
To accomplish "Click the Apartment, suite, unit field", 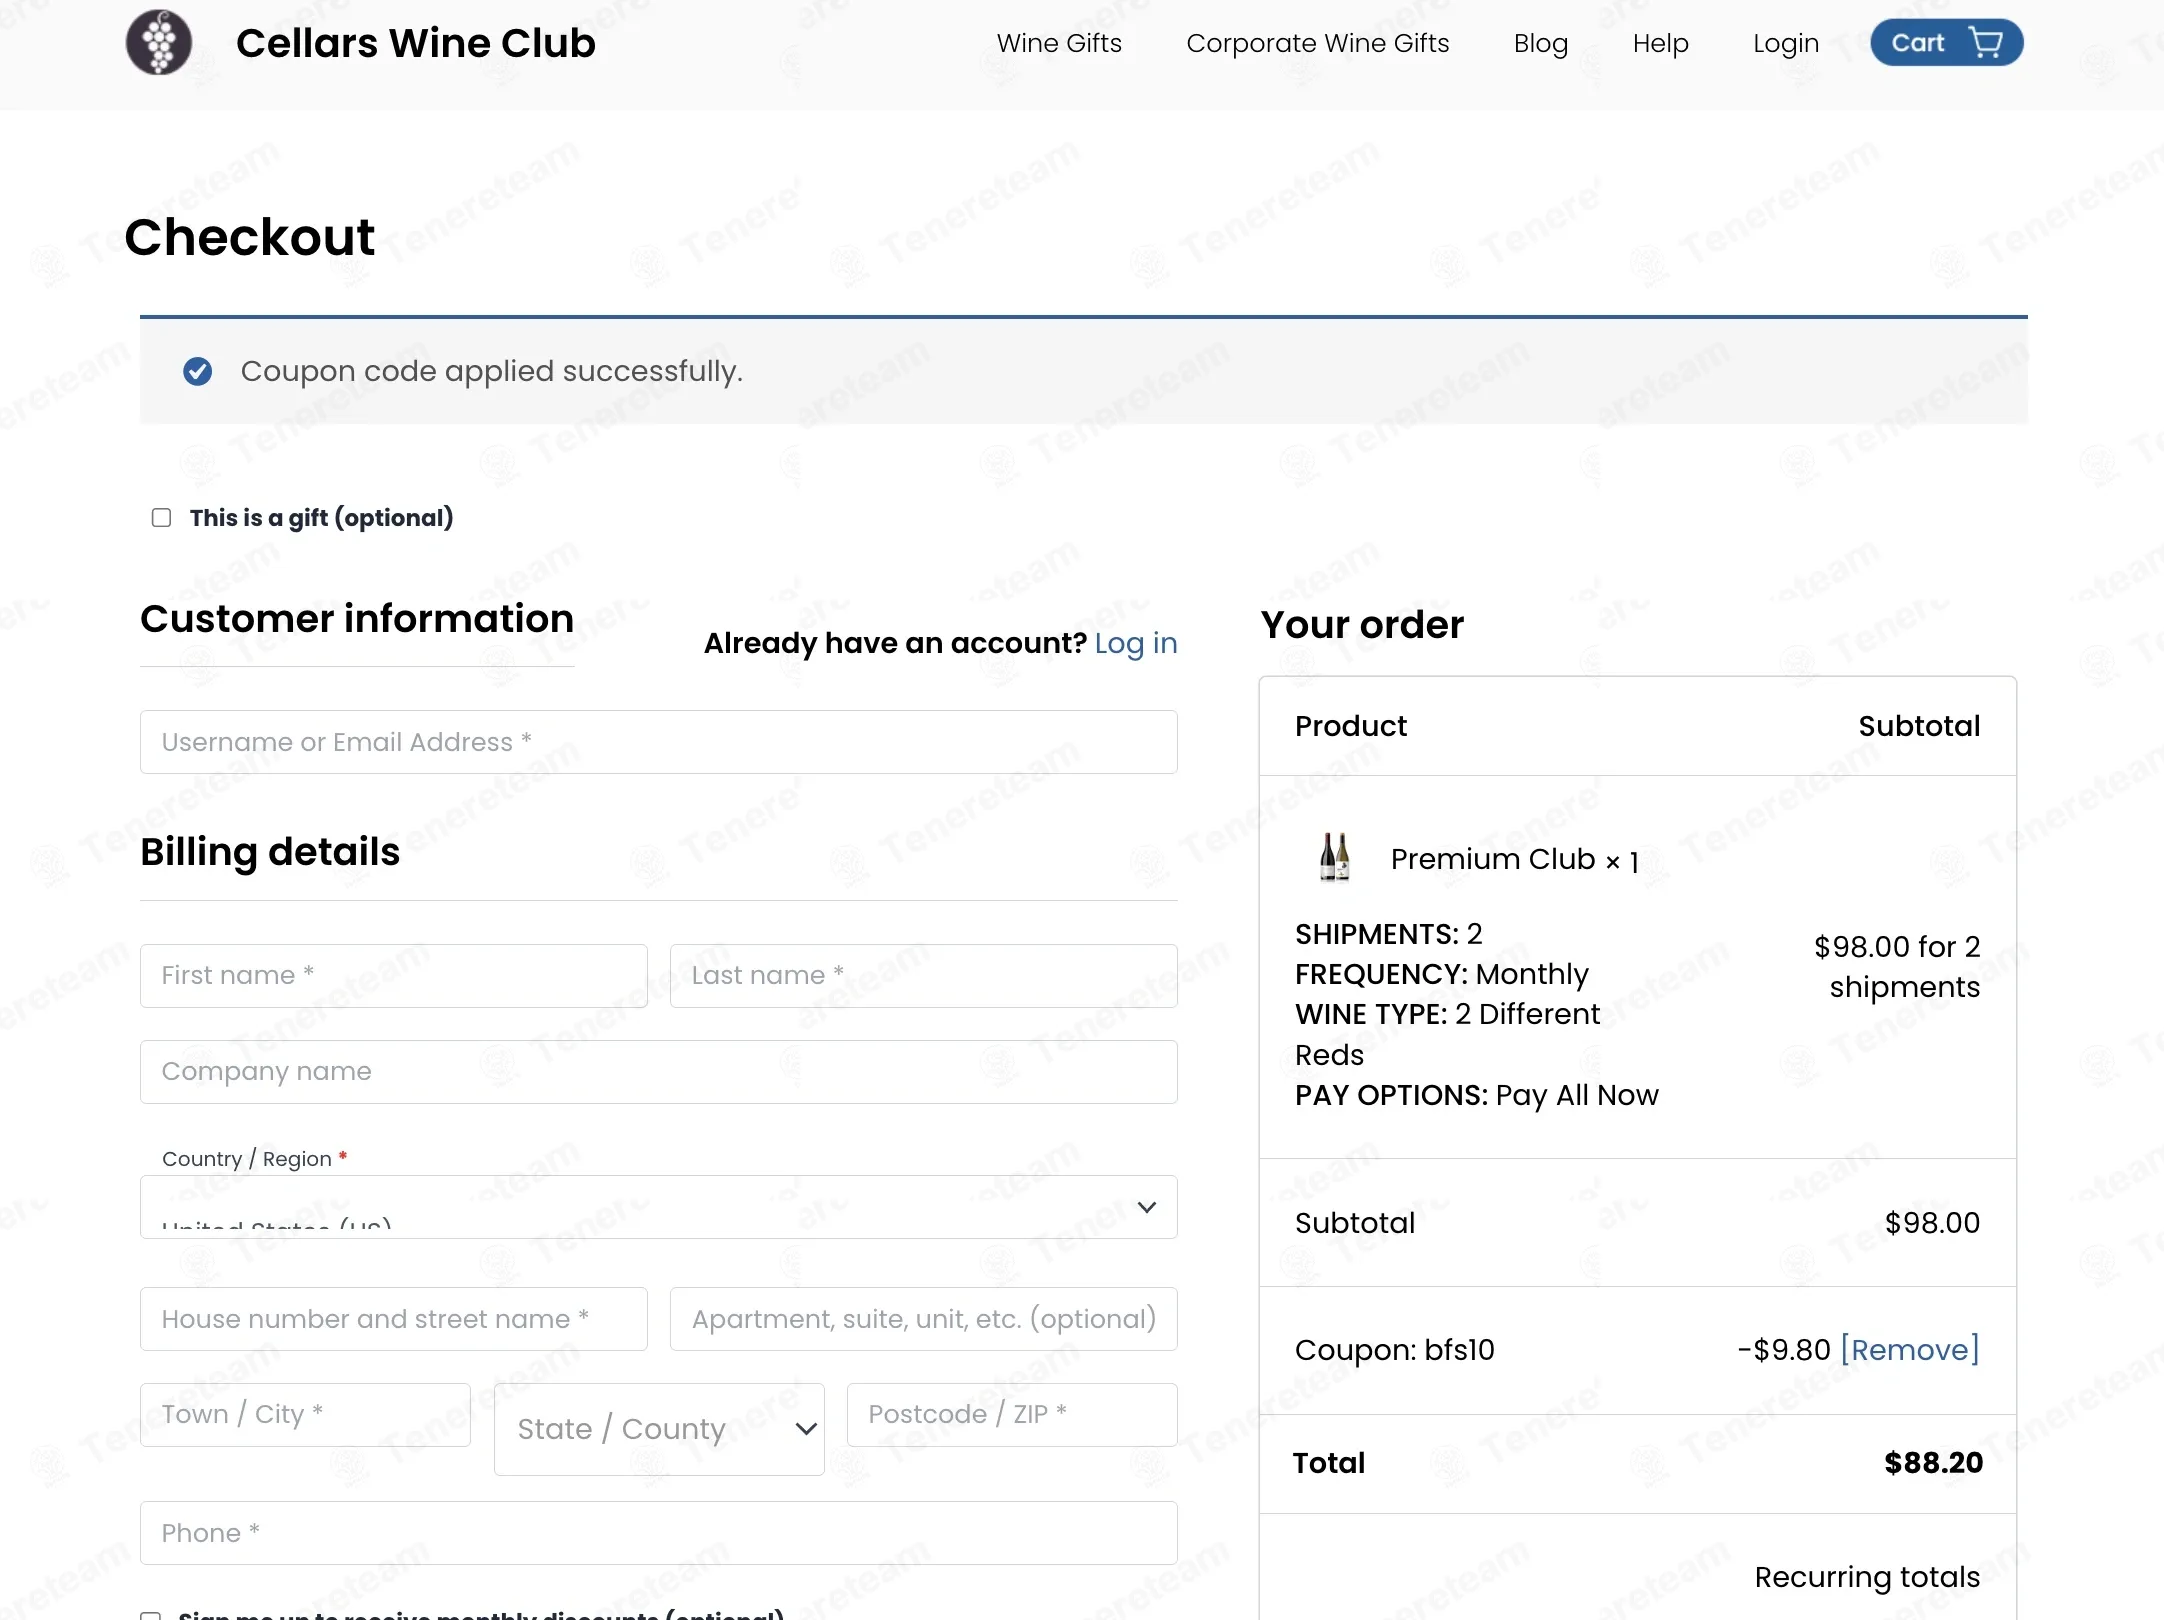I will point(923,1319).
